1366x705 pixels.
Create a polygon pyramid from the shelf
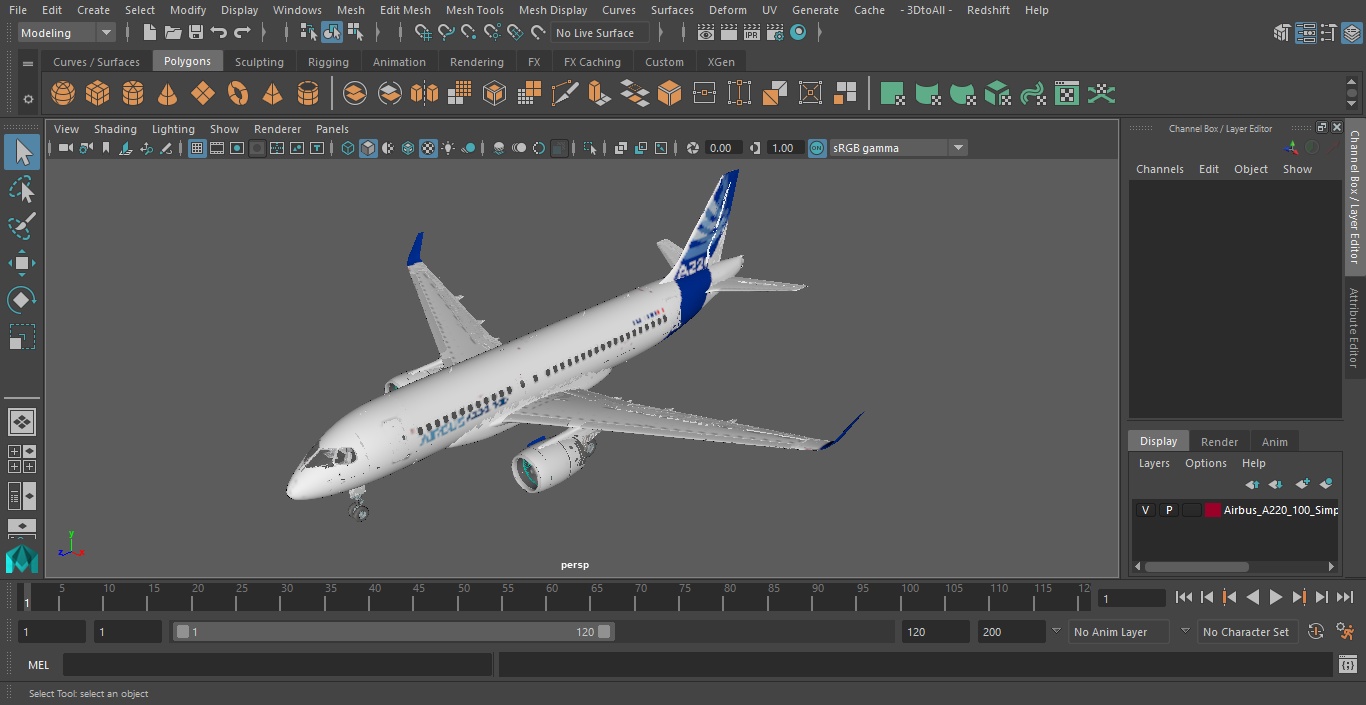(x=272, y=94)
